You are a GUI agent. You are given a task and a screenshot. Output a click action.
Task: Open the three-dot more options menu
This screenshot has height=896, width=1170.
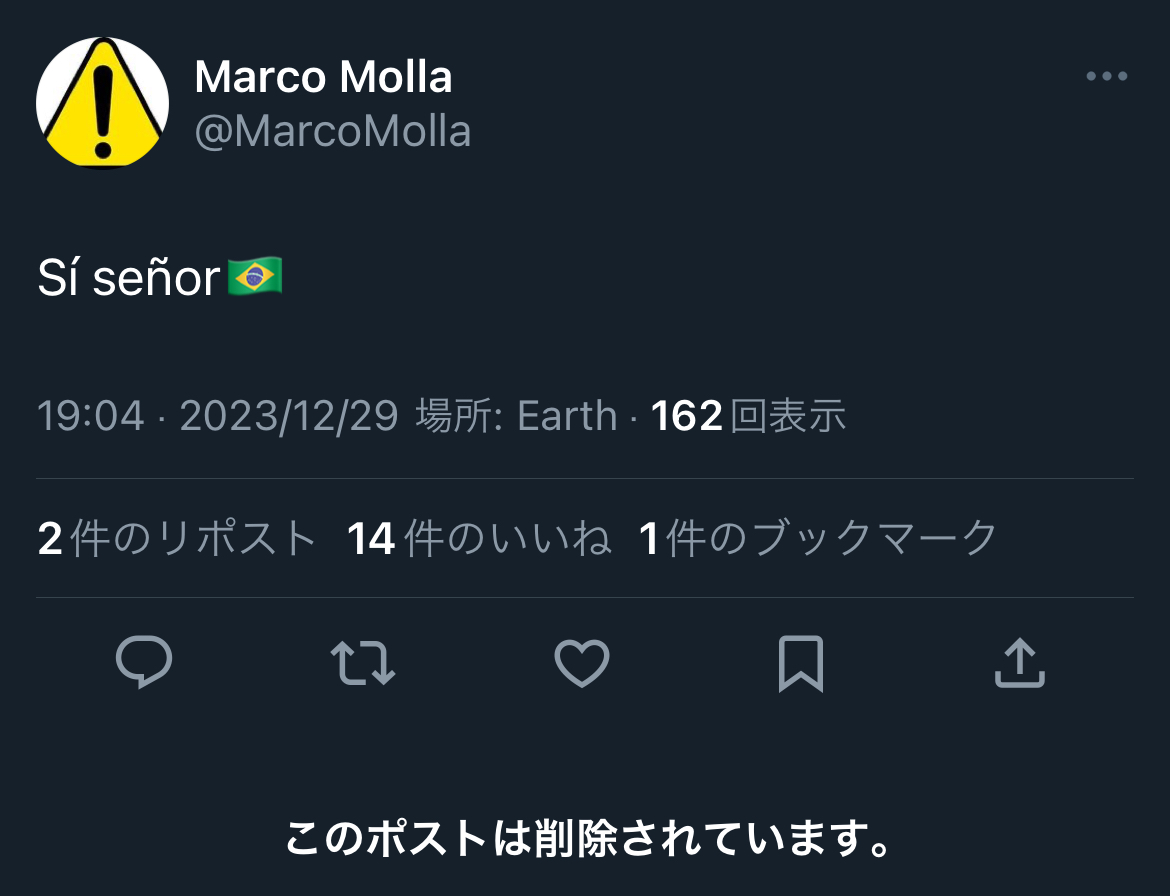(1107, 77)
